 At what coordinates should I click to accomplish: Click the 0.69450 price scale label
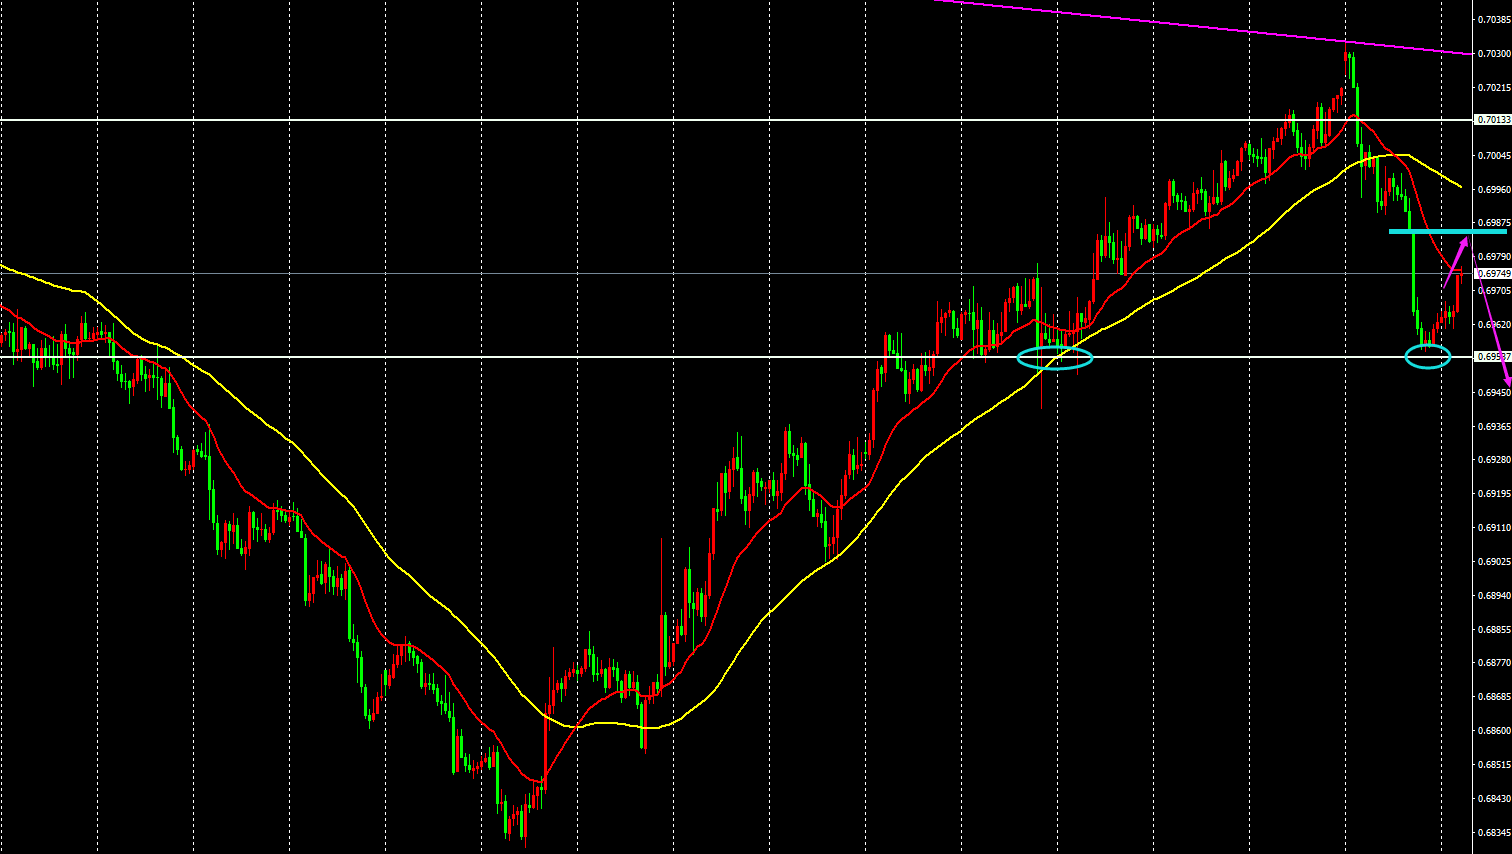click(x=1493, y=393)
